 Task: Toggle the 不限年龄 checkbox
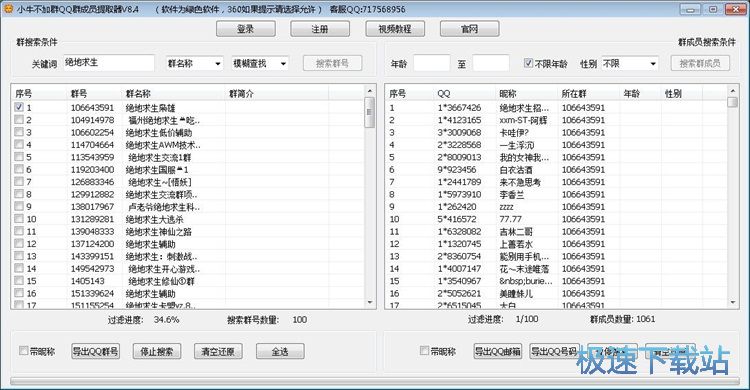pyautogui.click(x=528, y=63)
